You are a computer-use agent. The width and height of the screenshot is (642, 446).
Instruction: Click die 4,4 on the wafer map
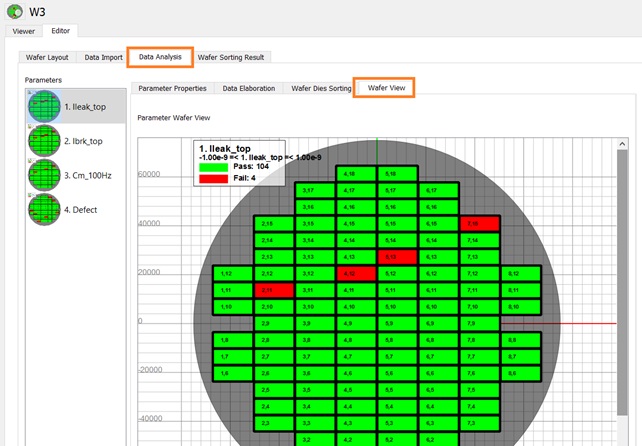click(356, 406)
